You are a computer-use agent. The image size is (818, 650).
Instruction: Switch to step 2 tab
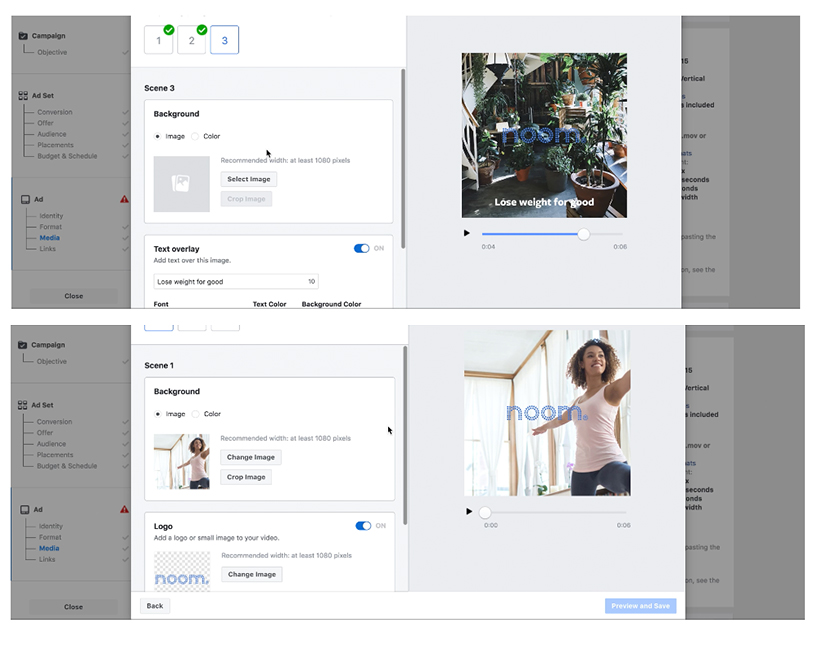(x=191, y=39)
